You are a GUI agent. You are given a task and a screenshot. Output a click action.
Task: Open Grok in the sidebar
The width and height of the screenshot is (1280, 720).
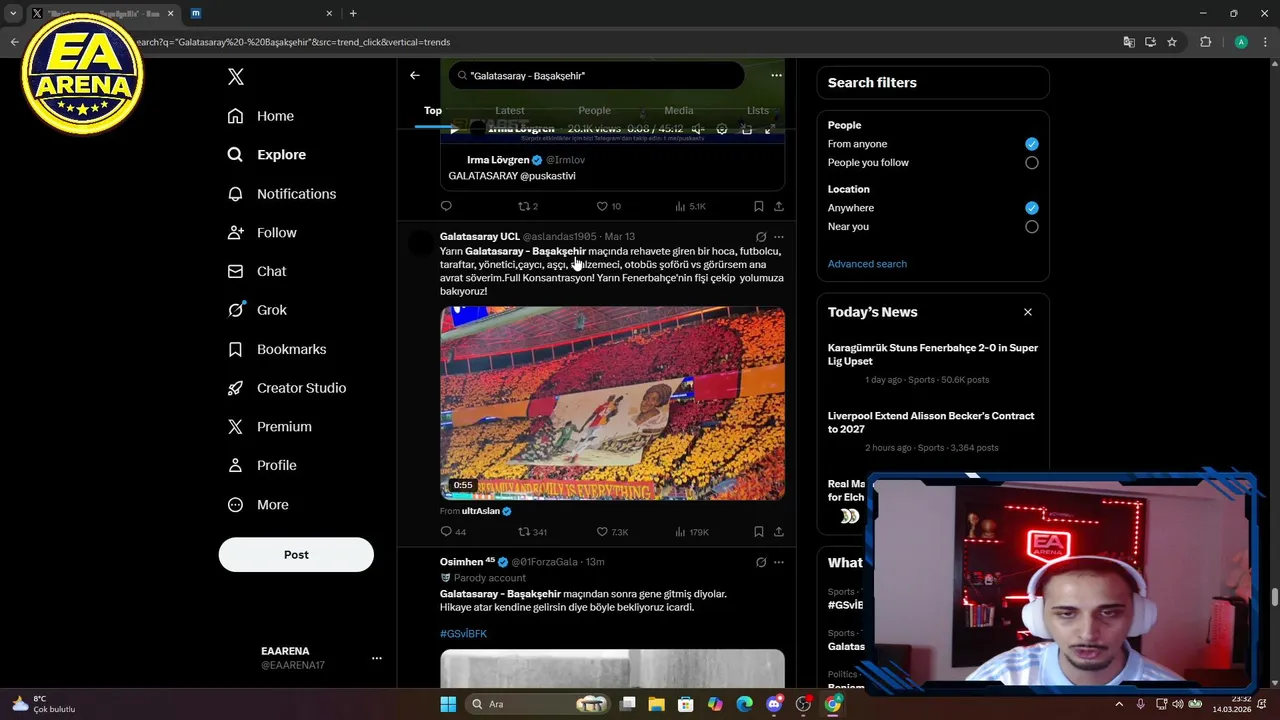[256, 310]
